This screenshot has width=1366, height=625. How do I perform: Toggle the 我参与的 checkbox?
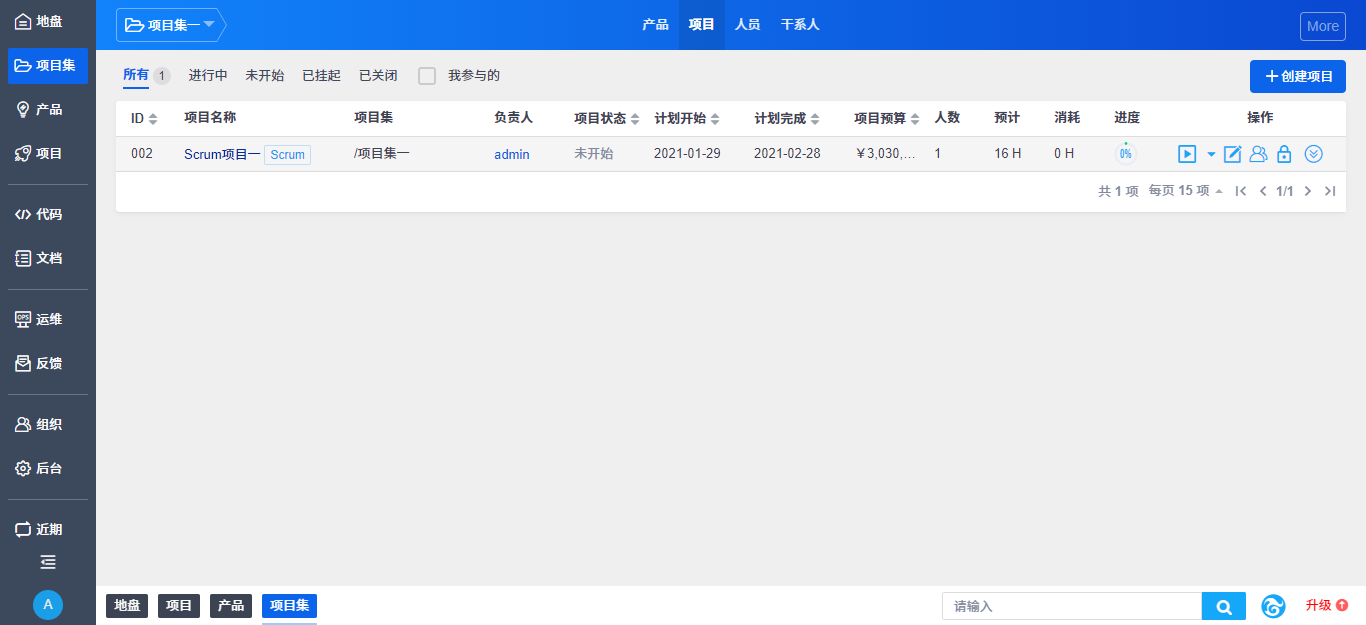coord(427,76)
